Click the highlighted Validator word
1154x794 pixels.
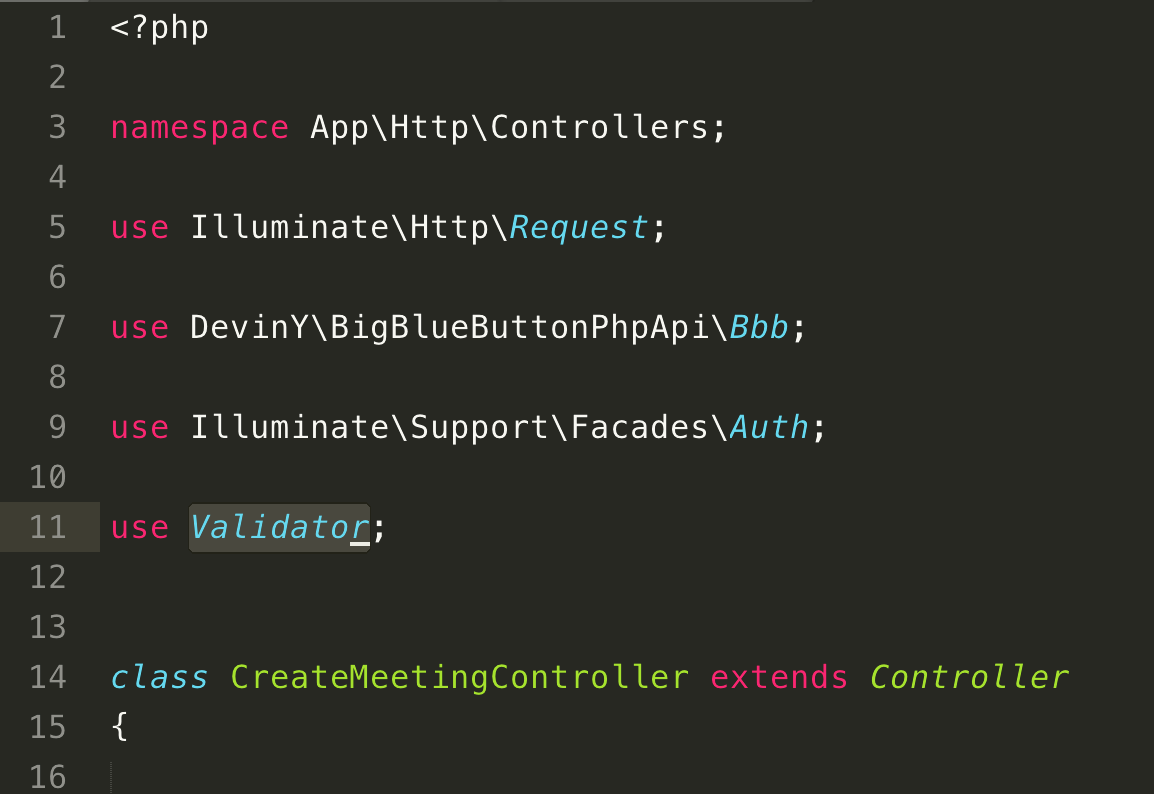tap(280, 528)
